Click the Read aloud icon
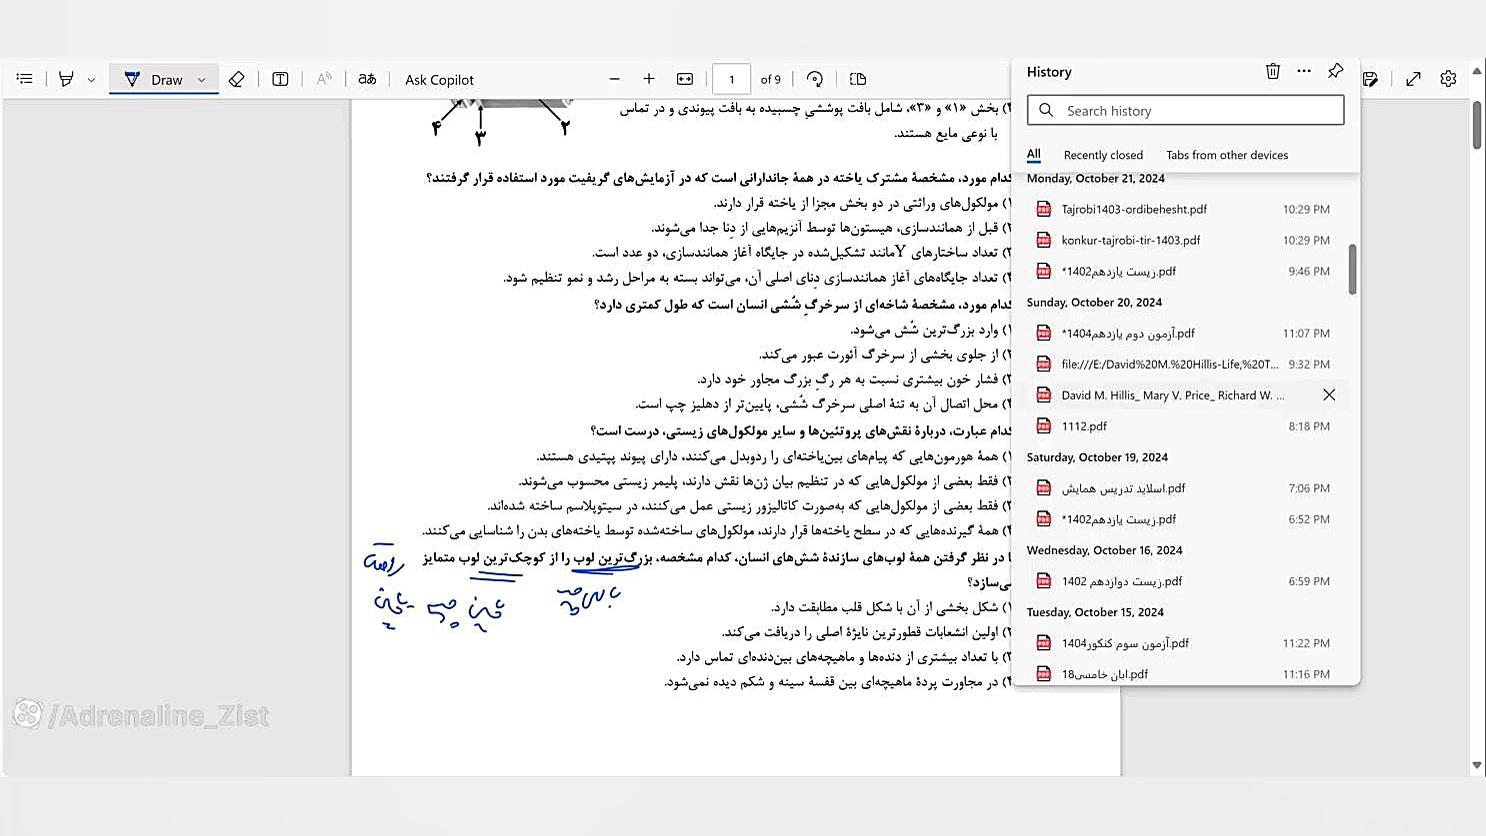Image resolution: width=1486 pixels, height=836 pixels. point(323,79)
